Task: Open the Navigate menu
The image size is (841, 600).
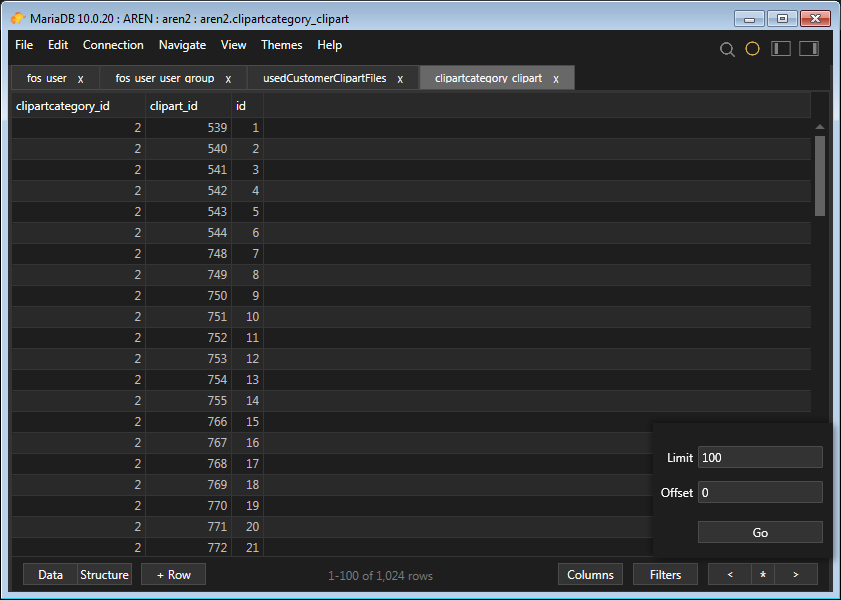Action: tap(182, 45)
